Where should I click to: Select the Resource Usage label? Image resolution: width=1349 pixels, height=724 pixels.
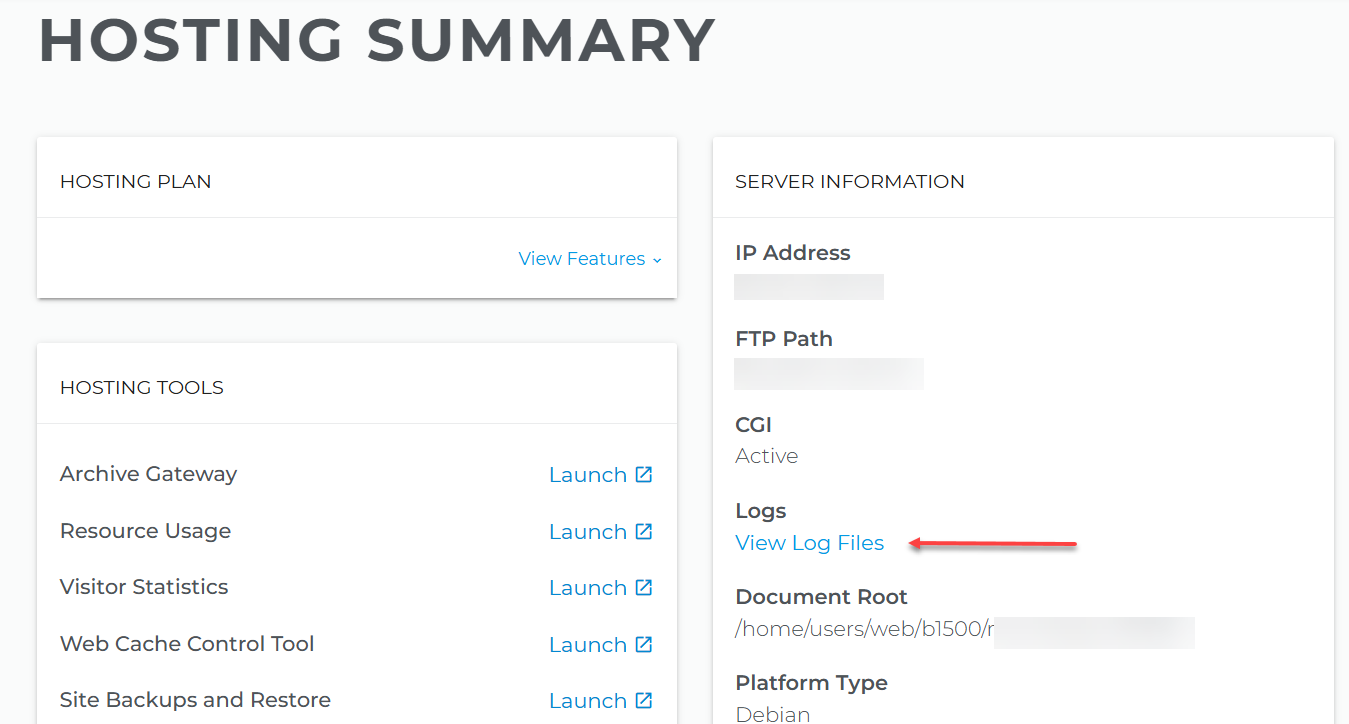point(145,531)
